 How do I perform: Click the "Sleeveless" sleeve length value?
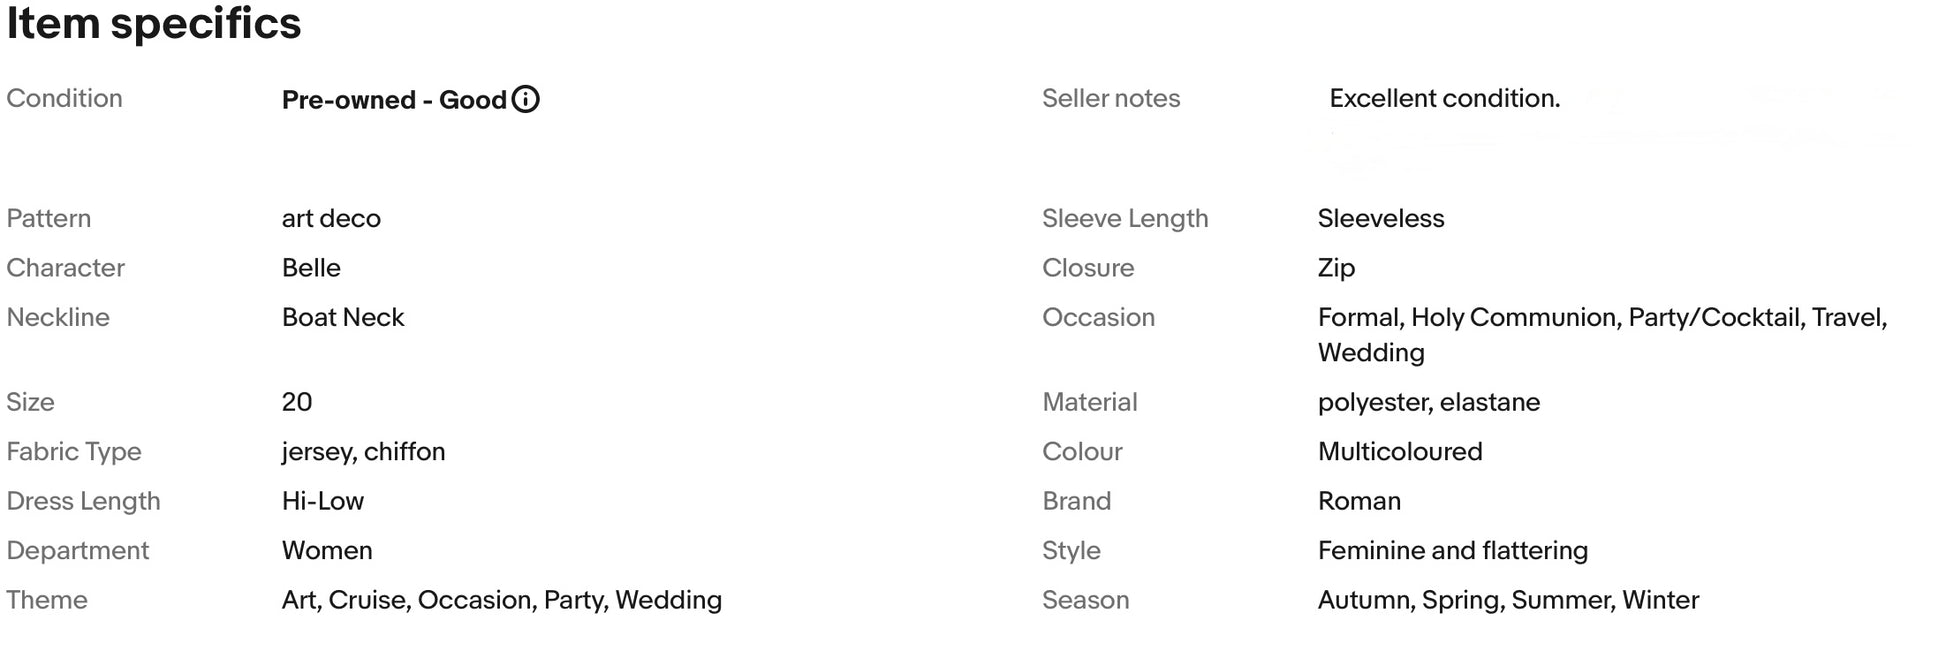(1380, 218)
